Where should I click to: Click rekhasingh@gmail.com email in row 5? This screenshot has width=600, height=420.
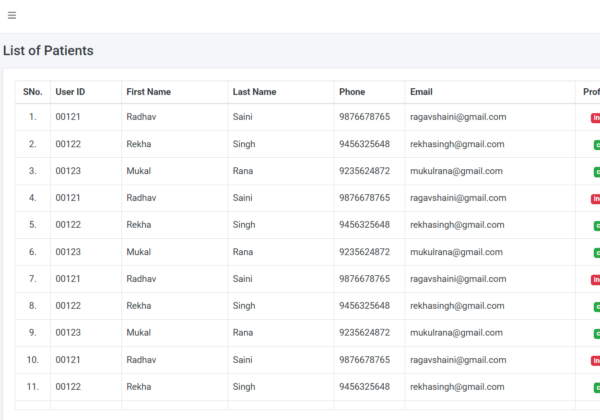pyautogui.click(x=455, y=225)
